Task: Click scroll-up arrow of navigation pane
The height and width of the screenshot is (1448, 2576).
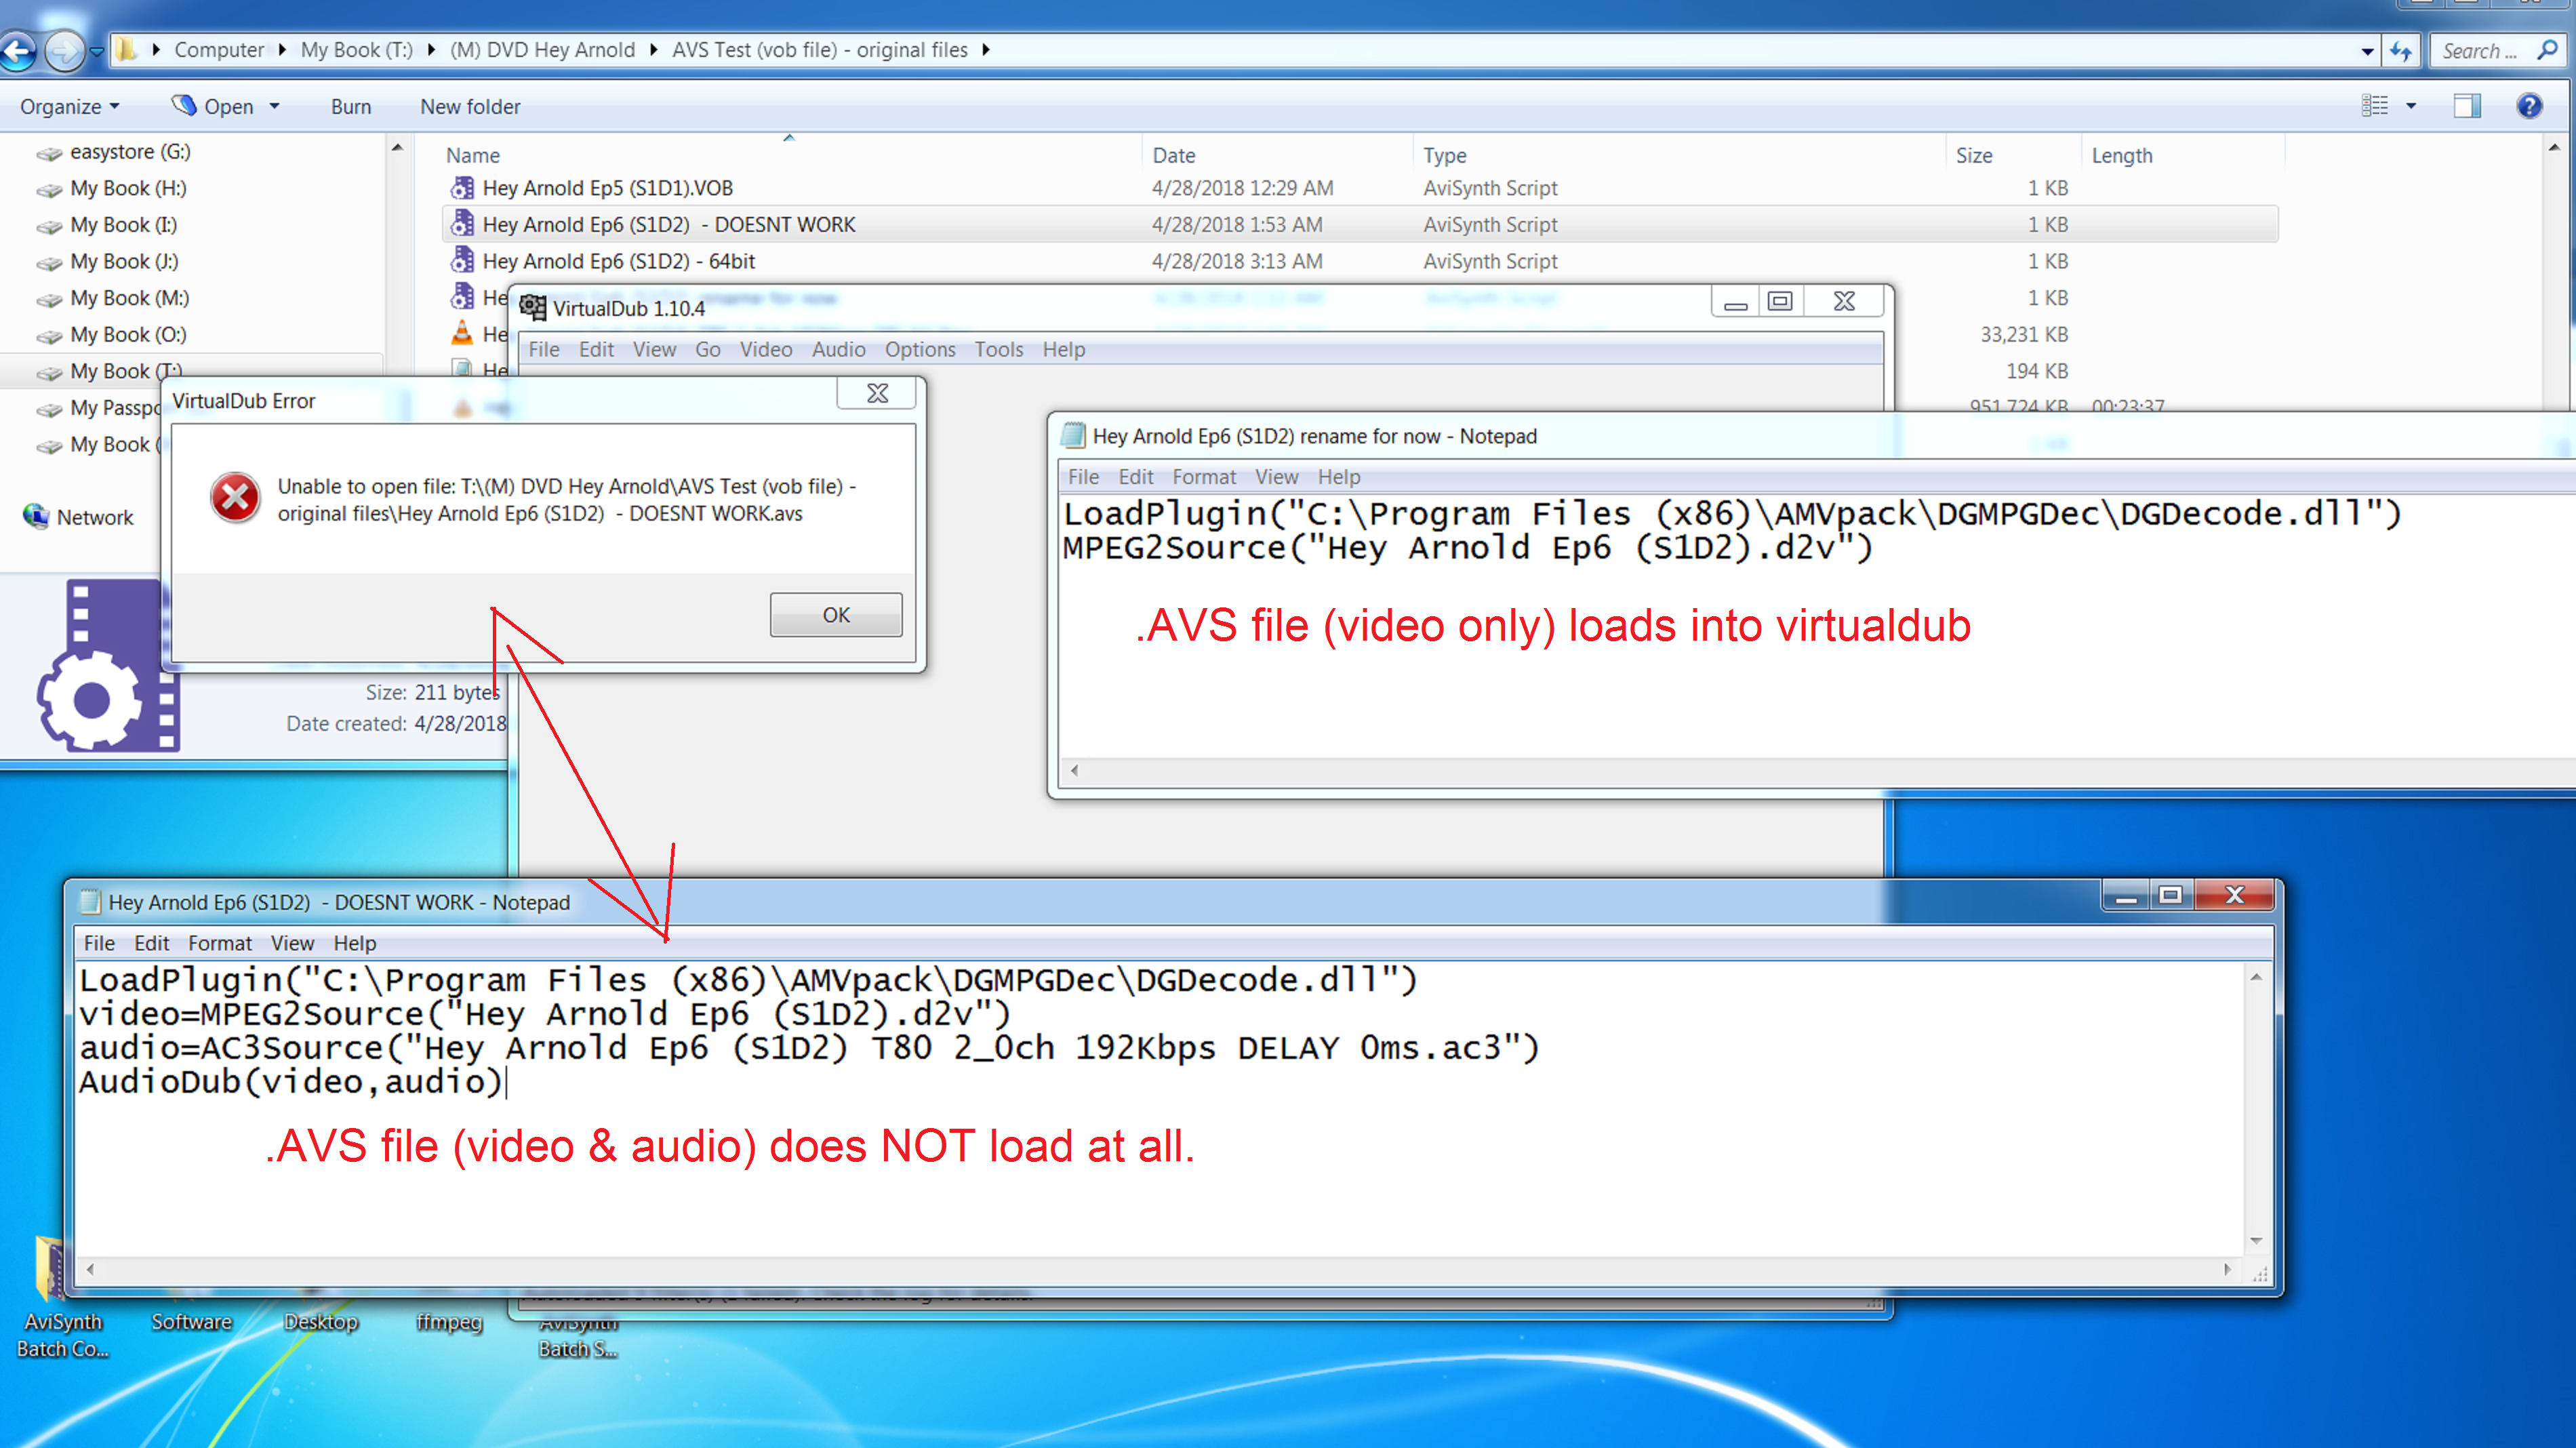Action: [397, 148]
